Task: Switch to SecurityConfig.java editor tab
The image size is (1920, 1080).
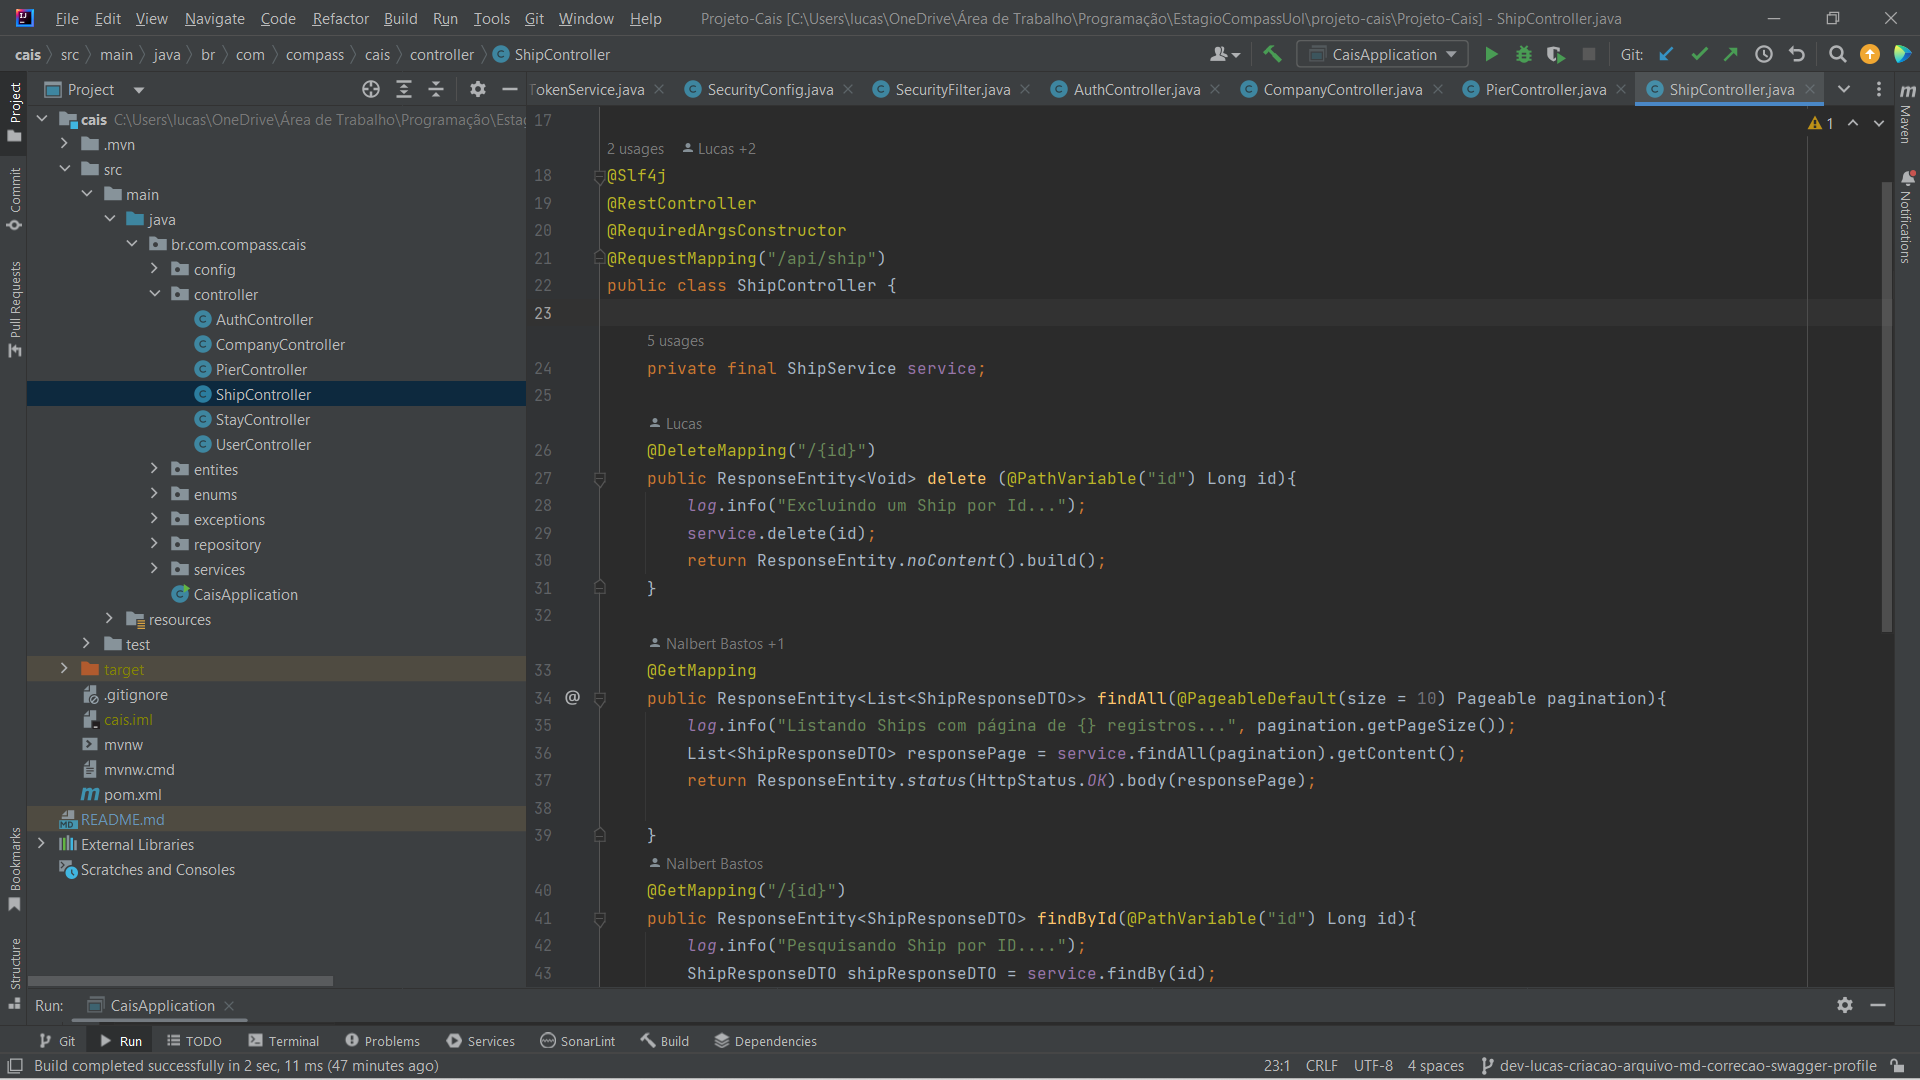Action: [x=770, y=90]
